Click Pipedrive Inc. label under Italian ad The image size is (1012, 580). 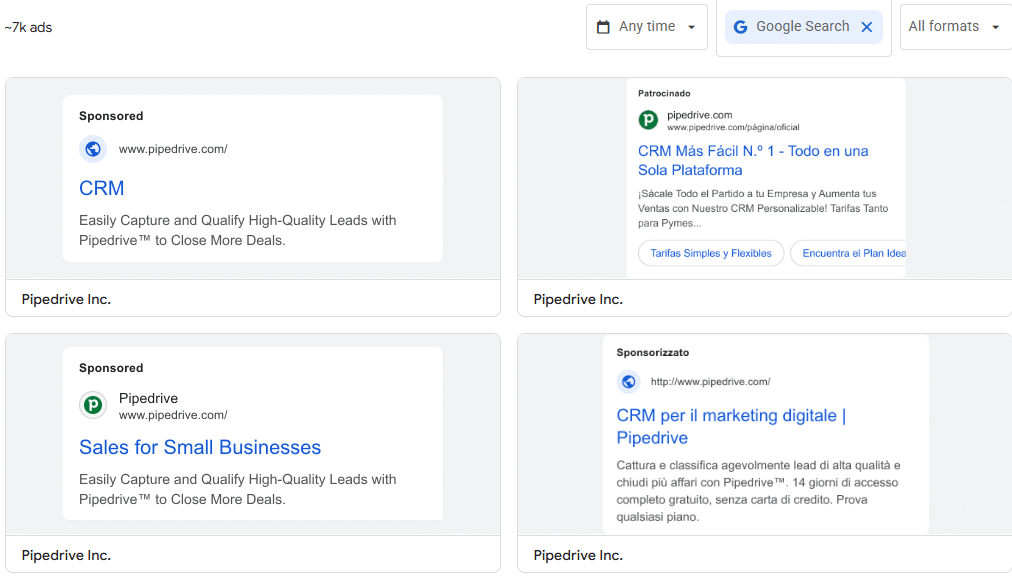coord(578,555)
